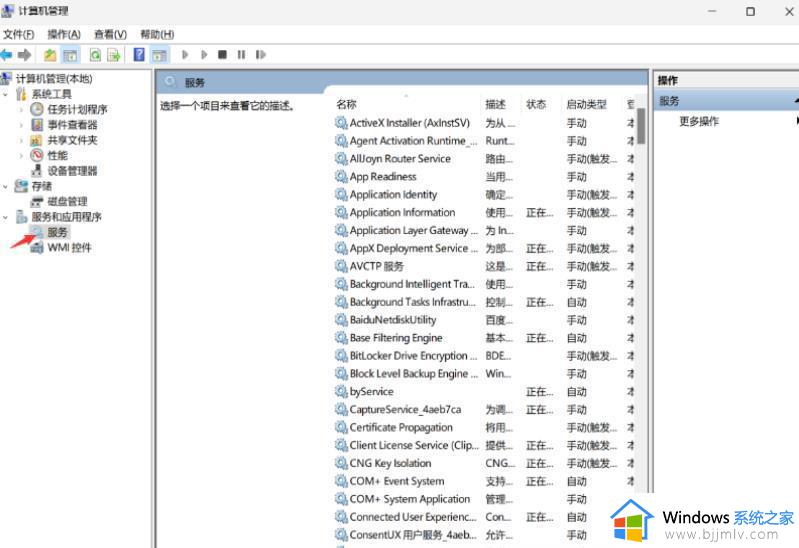Select the byService row
Viewport: 799px width, 548px height.
(x=371, y=392)
